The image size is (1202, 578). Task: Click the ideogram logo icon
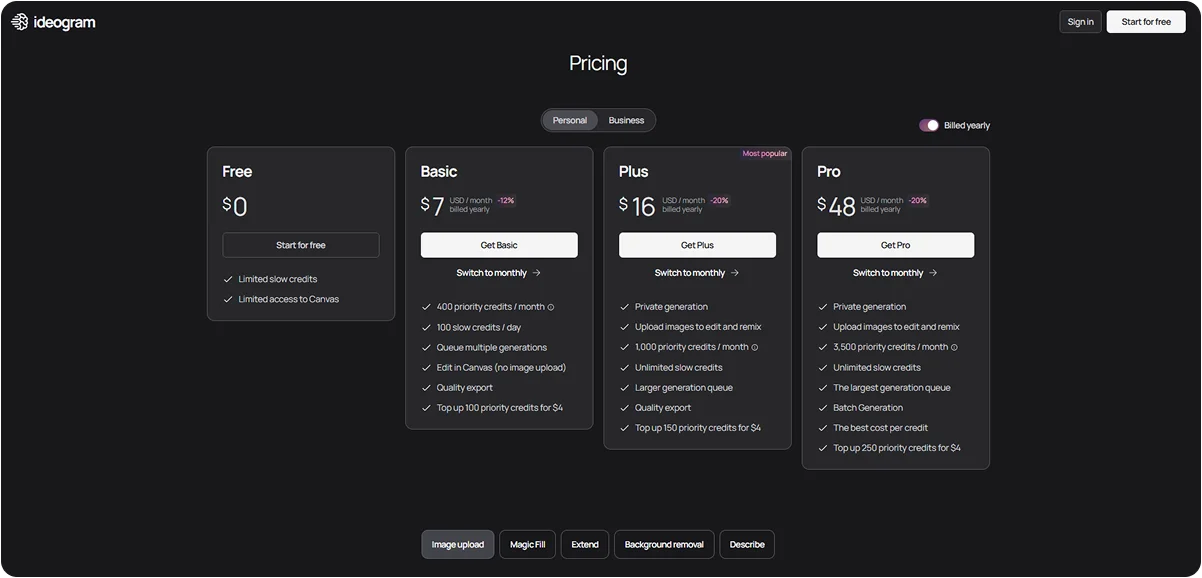click(18, 20)
